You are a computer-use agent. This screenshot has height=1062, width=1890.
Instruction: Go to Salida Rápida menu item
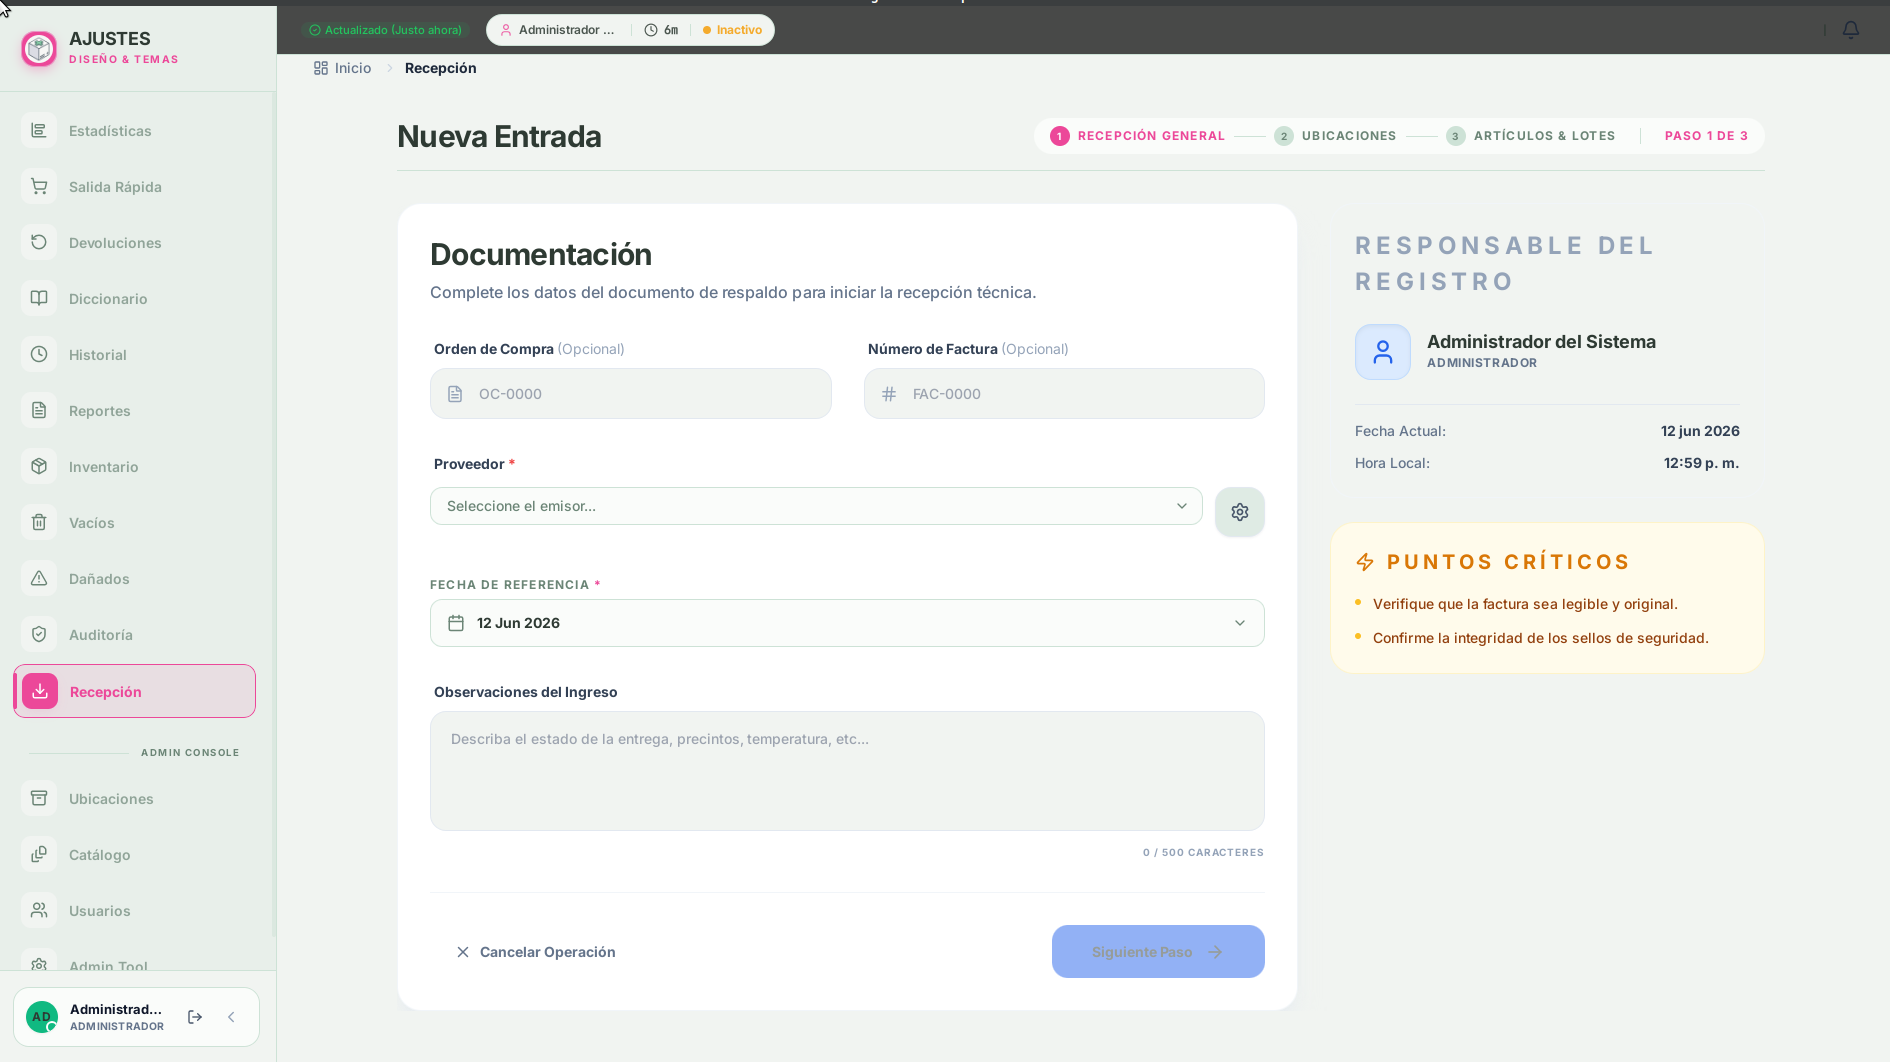[135, 187]
